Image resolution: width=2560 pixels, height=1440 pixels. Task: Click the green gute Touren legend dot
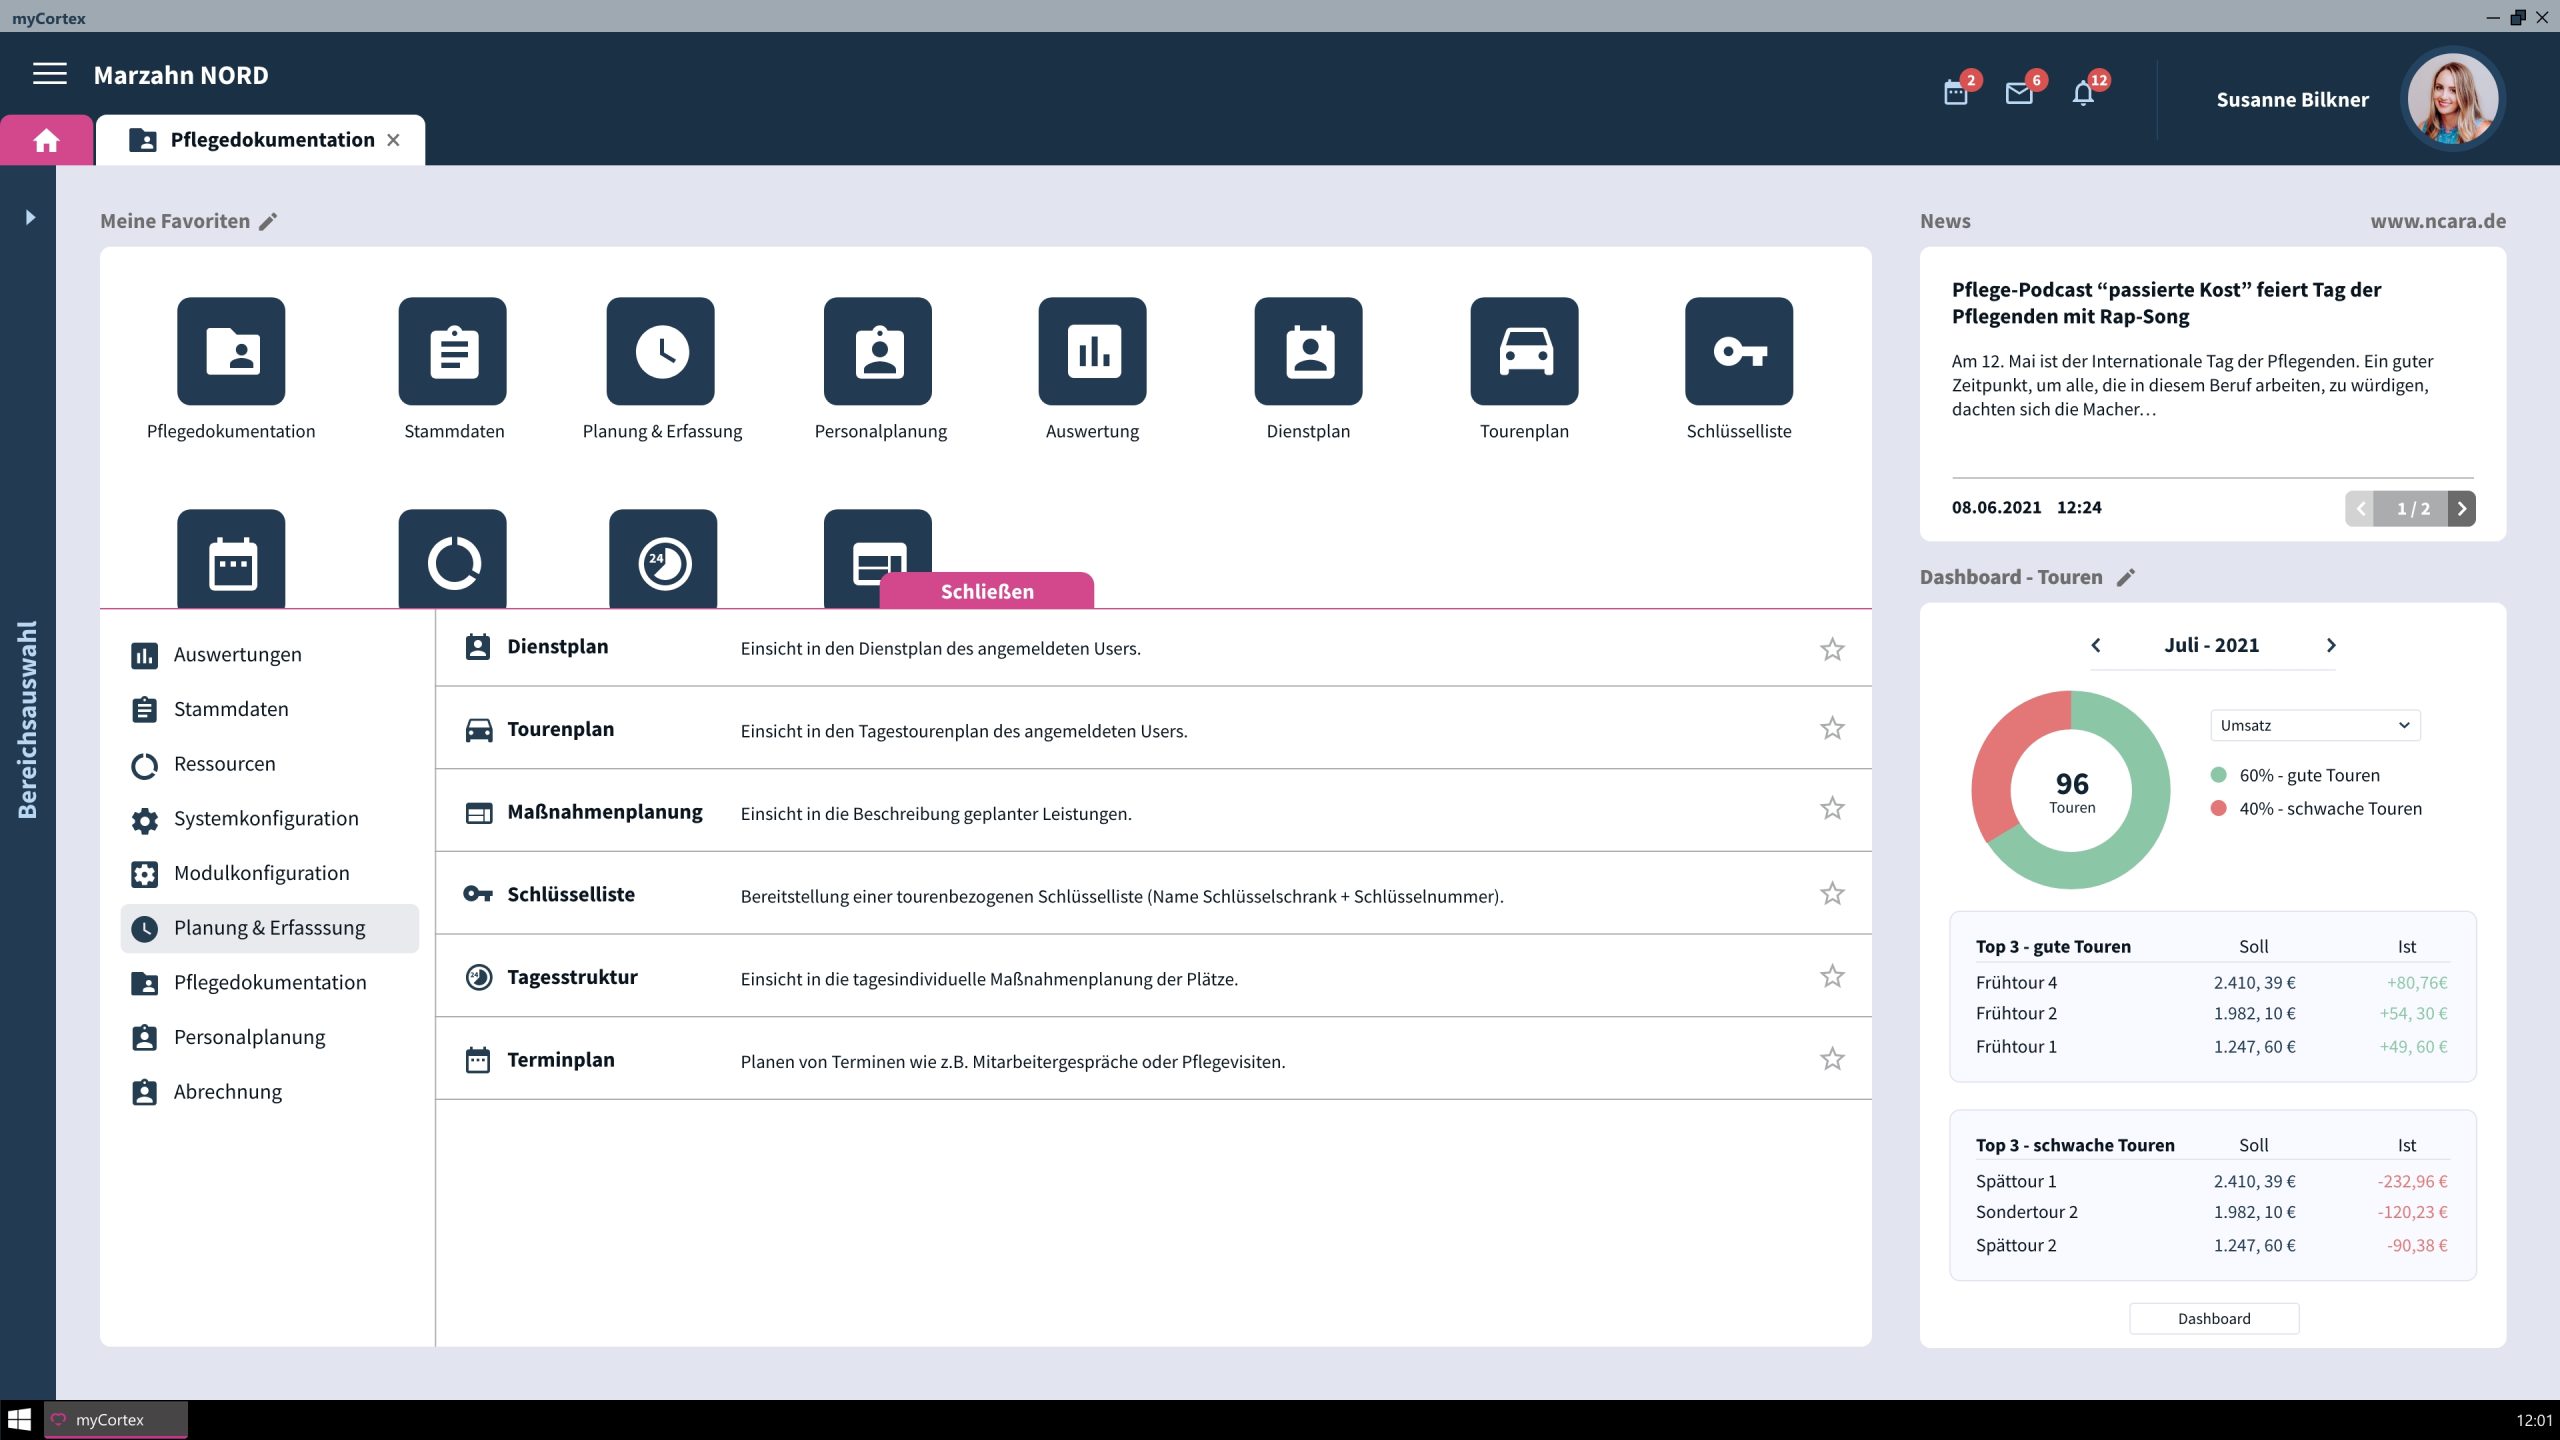tap(2218, 775)
